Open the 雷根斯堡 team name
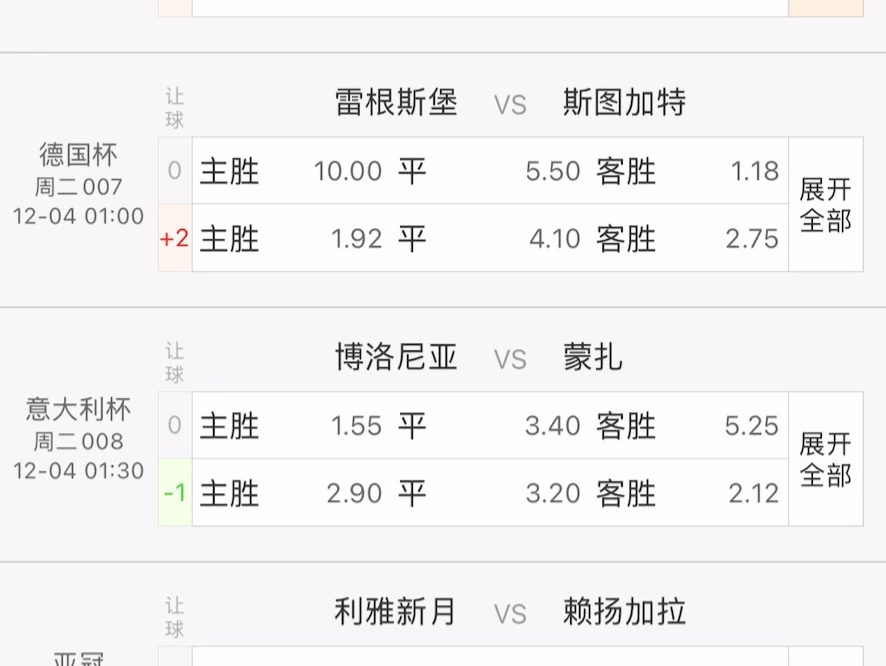886x666 pixels. 396,103
